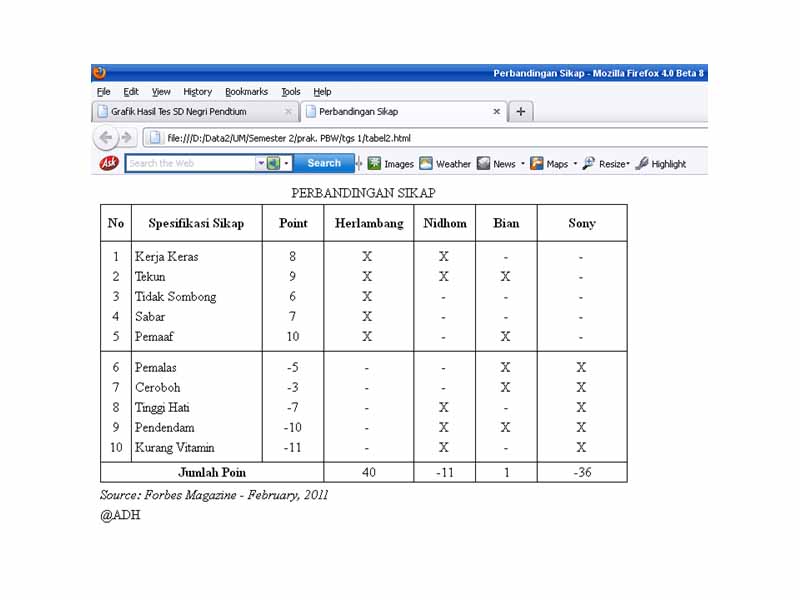
Task: Select the Perbandingan Sikap tab
Action: pos(404,111)
